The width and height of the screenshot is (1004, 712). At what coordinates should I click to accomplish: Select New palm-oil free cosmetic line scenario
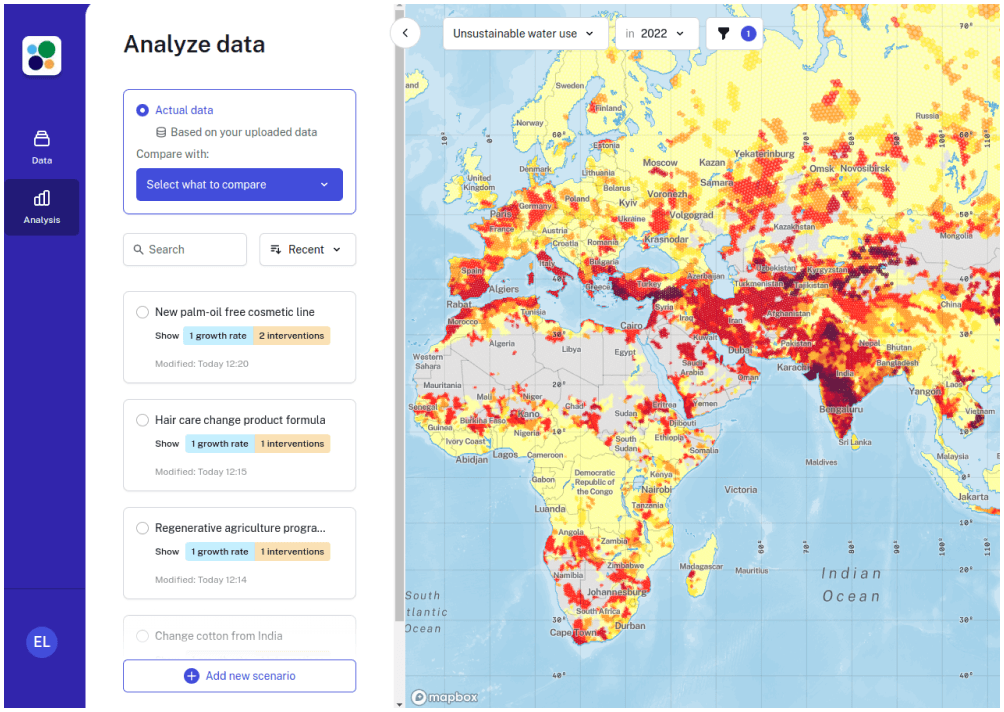143,312
